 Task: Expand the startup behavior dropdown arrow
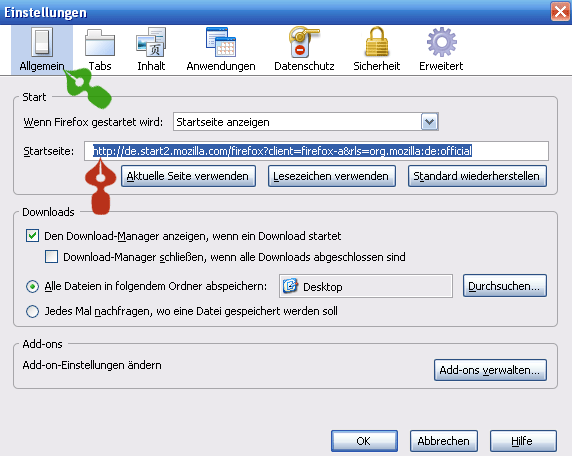(x=430, y=122)
